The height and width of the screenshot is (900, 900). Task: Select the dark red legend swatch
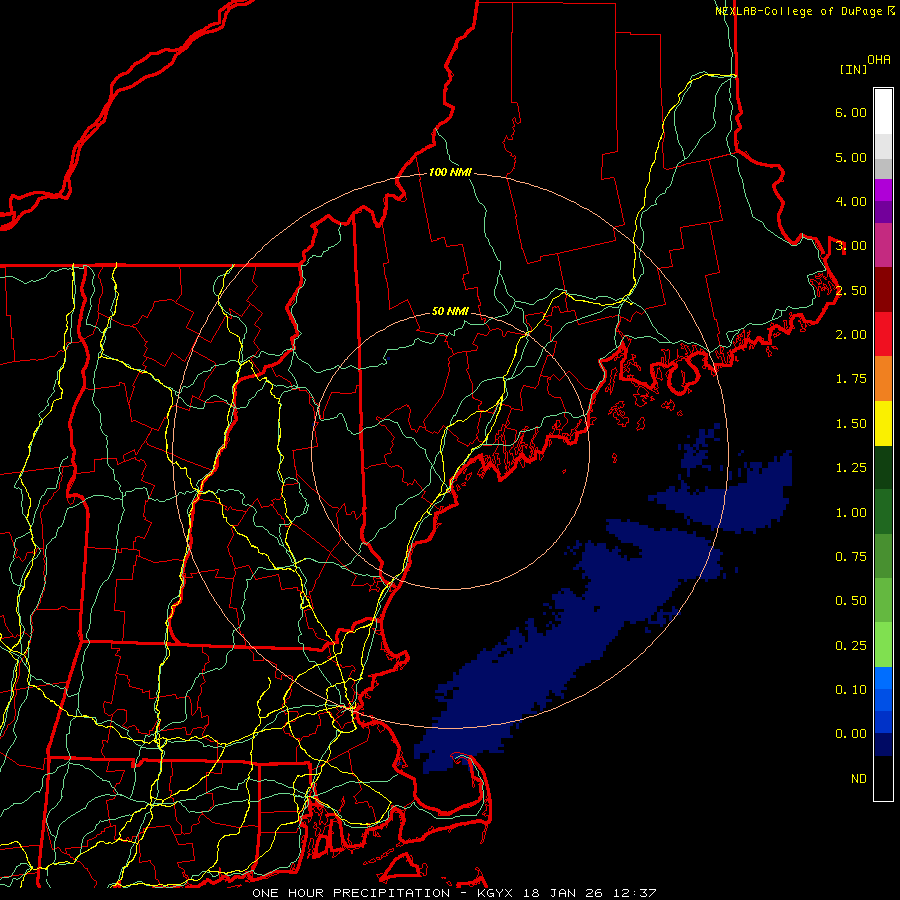(x=883, y=290)
